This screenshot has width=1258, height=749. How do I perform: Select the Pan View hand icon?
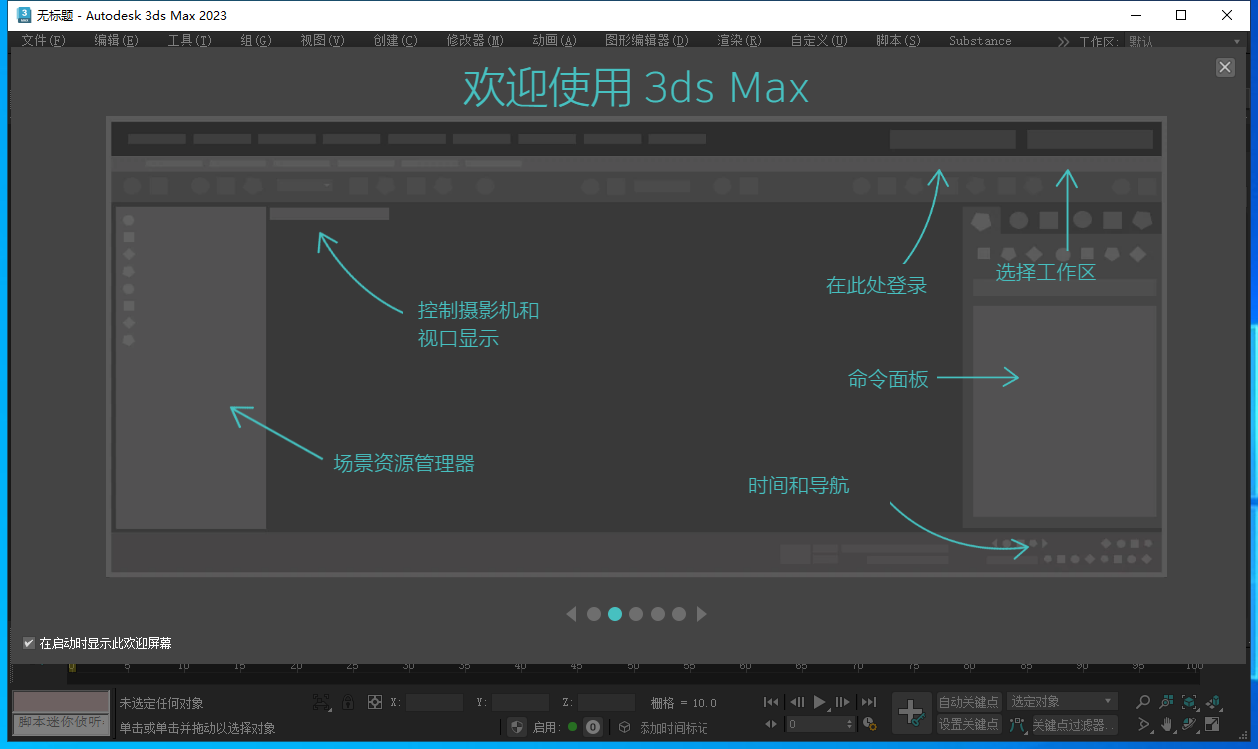pyautogui.click(x=1166, y=724)
